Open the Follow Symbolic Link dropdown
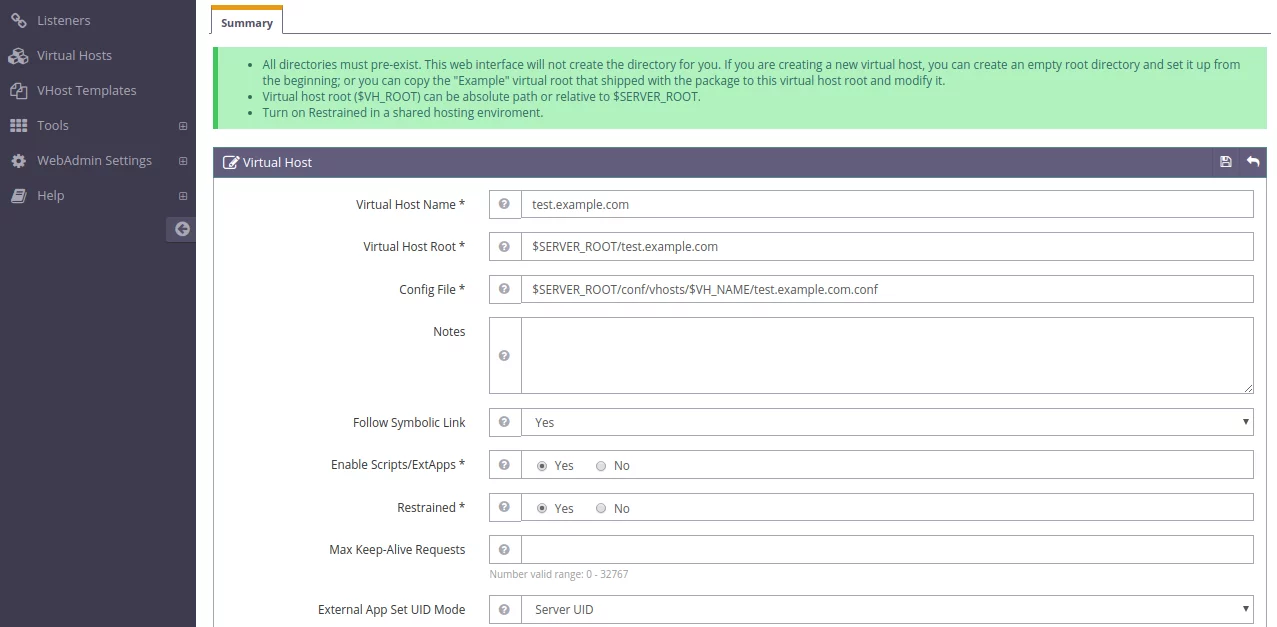 pyautogui.click(x=887, y=422)
